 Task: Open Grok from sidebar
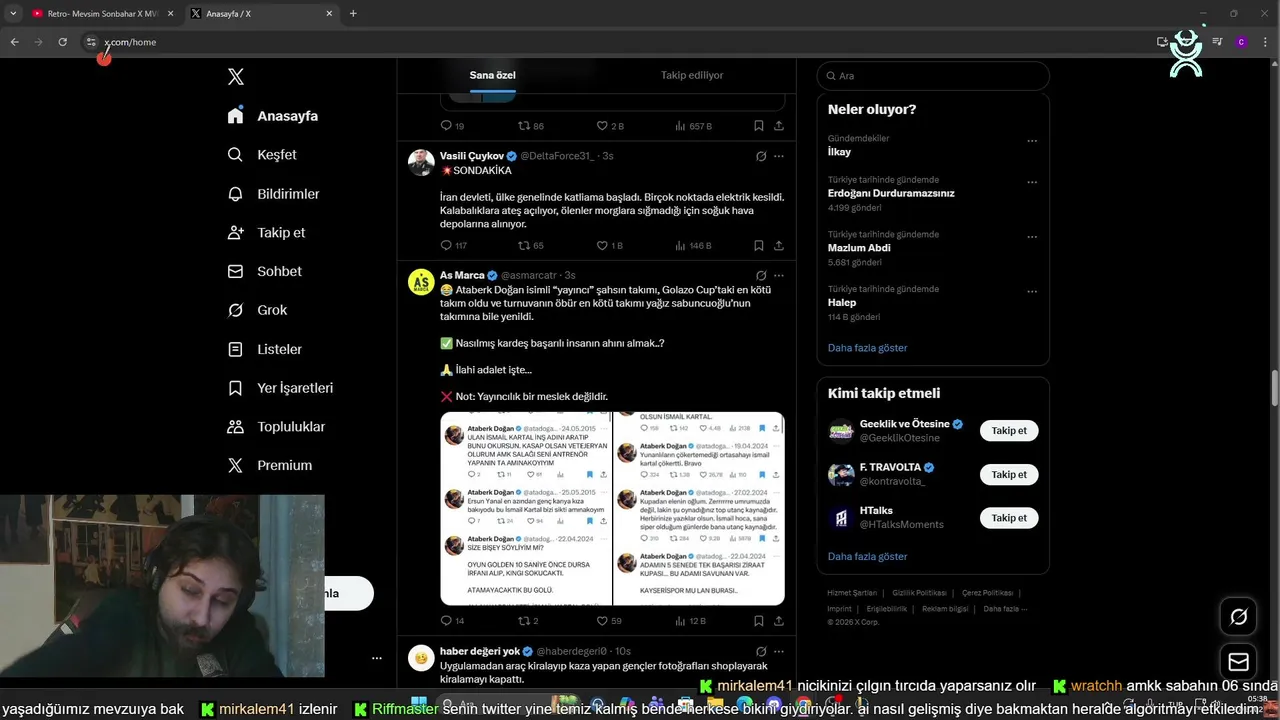tap(257, 310)
